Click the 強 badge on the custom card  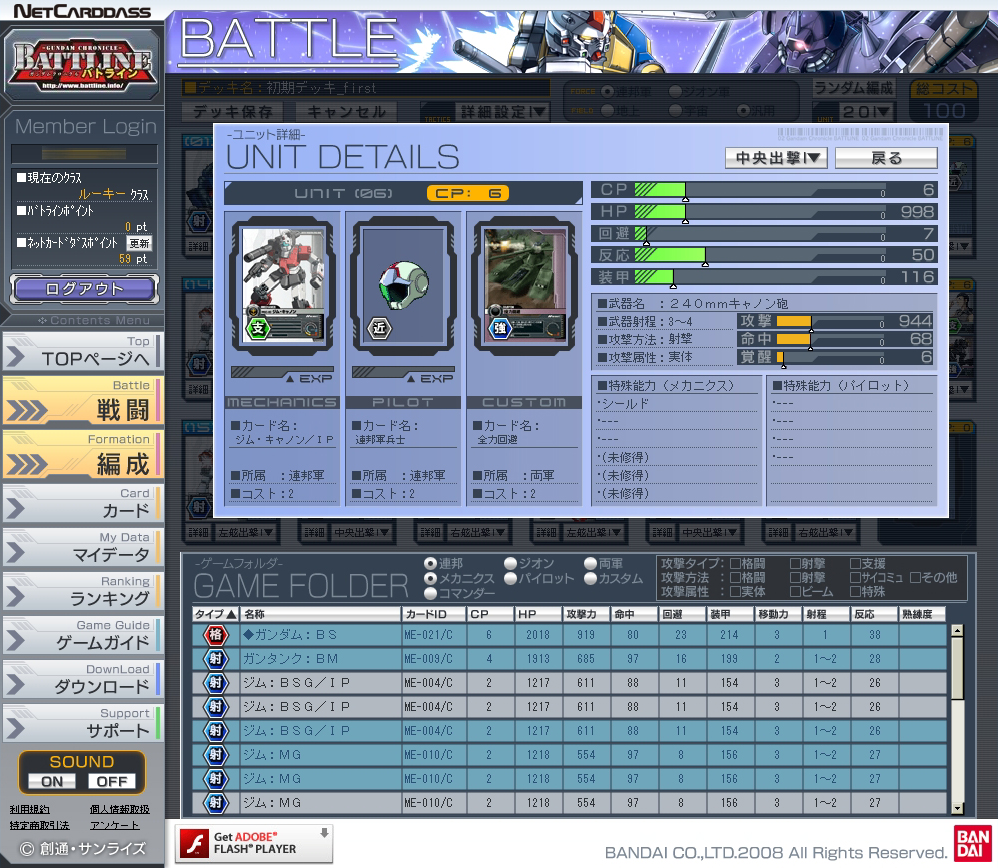coord(500,328)
